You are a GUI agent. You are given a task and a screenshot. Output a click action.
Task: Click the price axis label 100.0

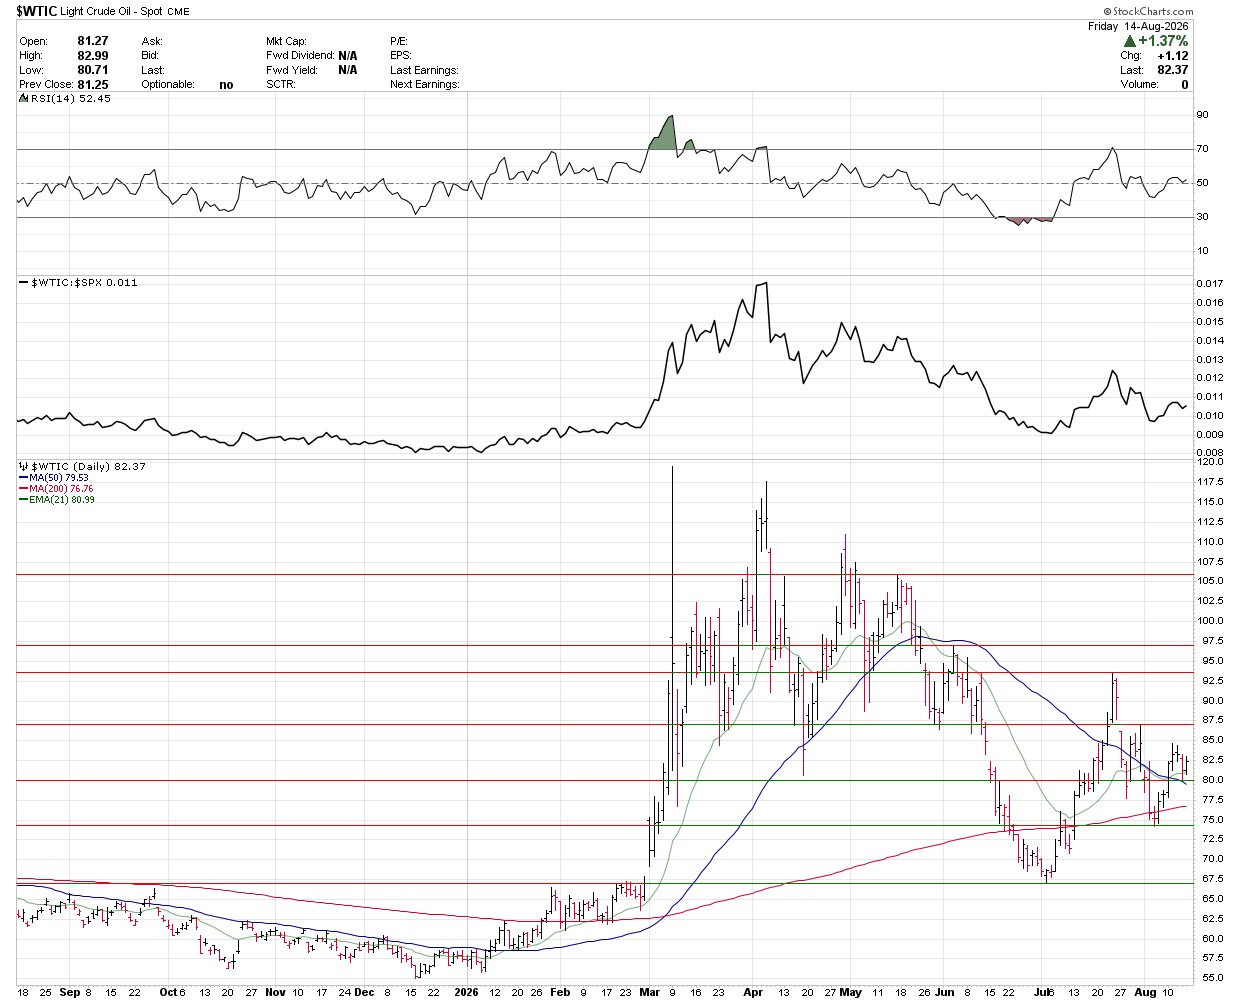click(x=1210, y=621)
